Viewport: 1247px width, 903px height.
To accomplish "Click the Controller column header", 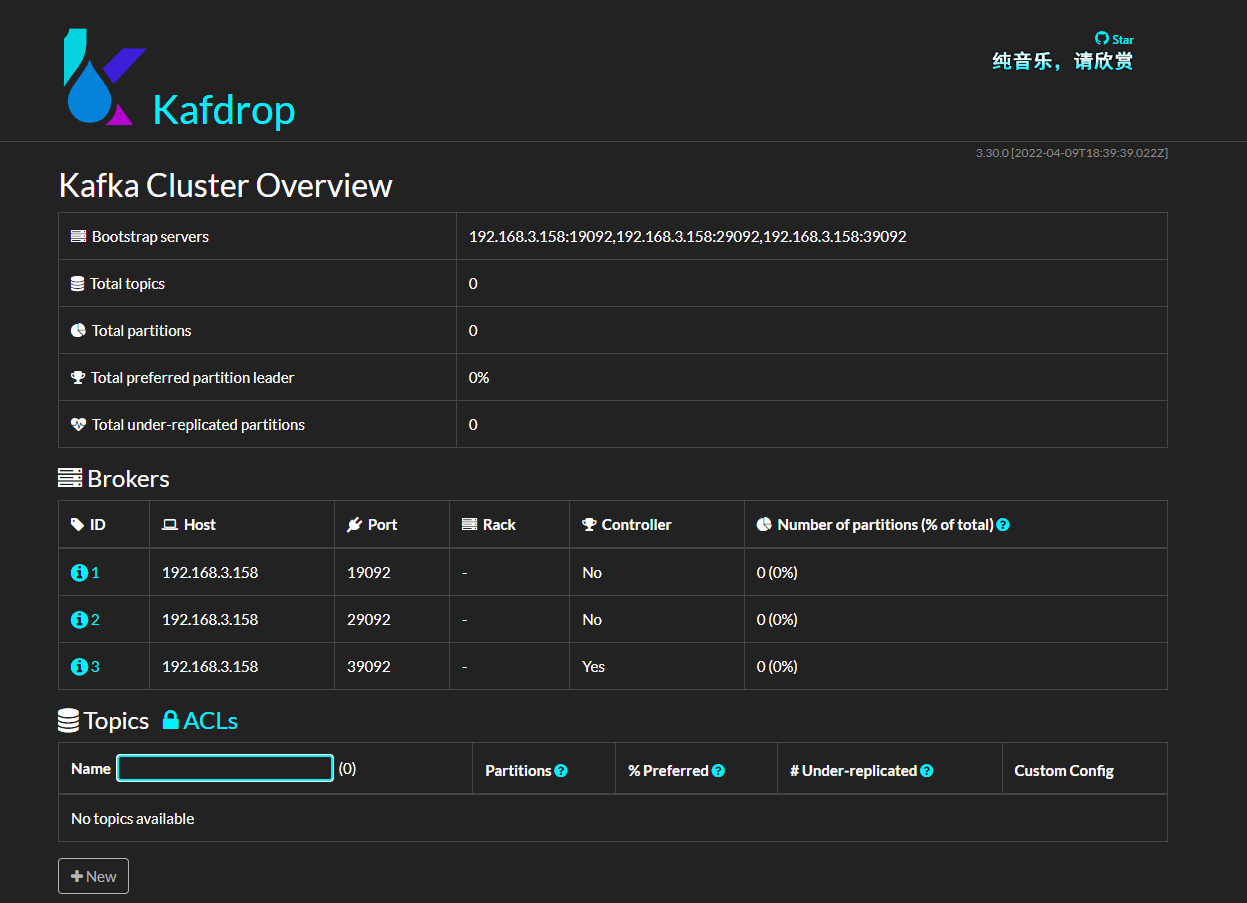I will tap(636, 525).
